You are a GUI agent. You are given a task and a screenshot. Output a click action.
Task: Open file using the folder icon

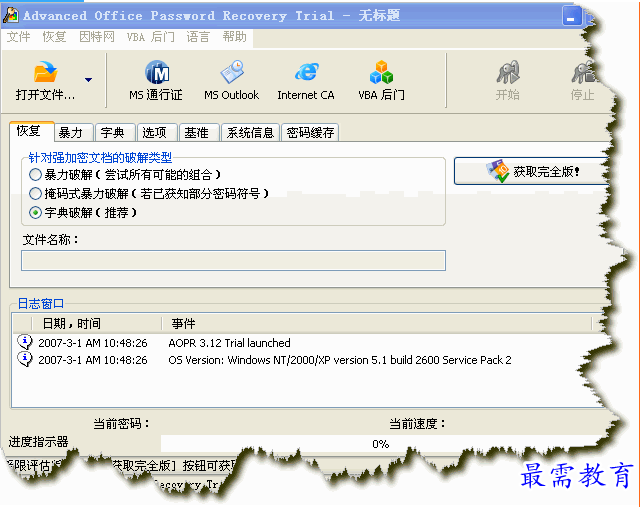(45, 72)
